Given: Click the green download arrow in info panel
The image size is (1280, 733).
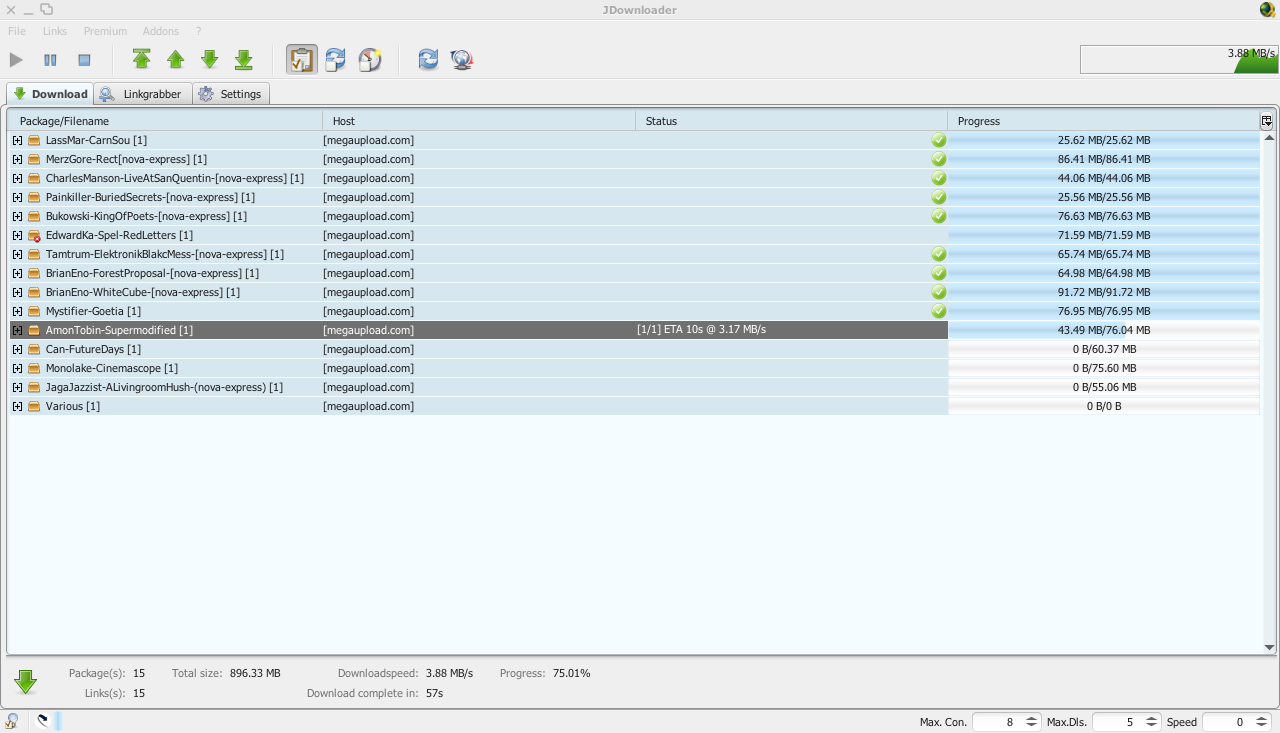Looking at the screenshot, I should (26, 682).
